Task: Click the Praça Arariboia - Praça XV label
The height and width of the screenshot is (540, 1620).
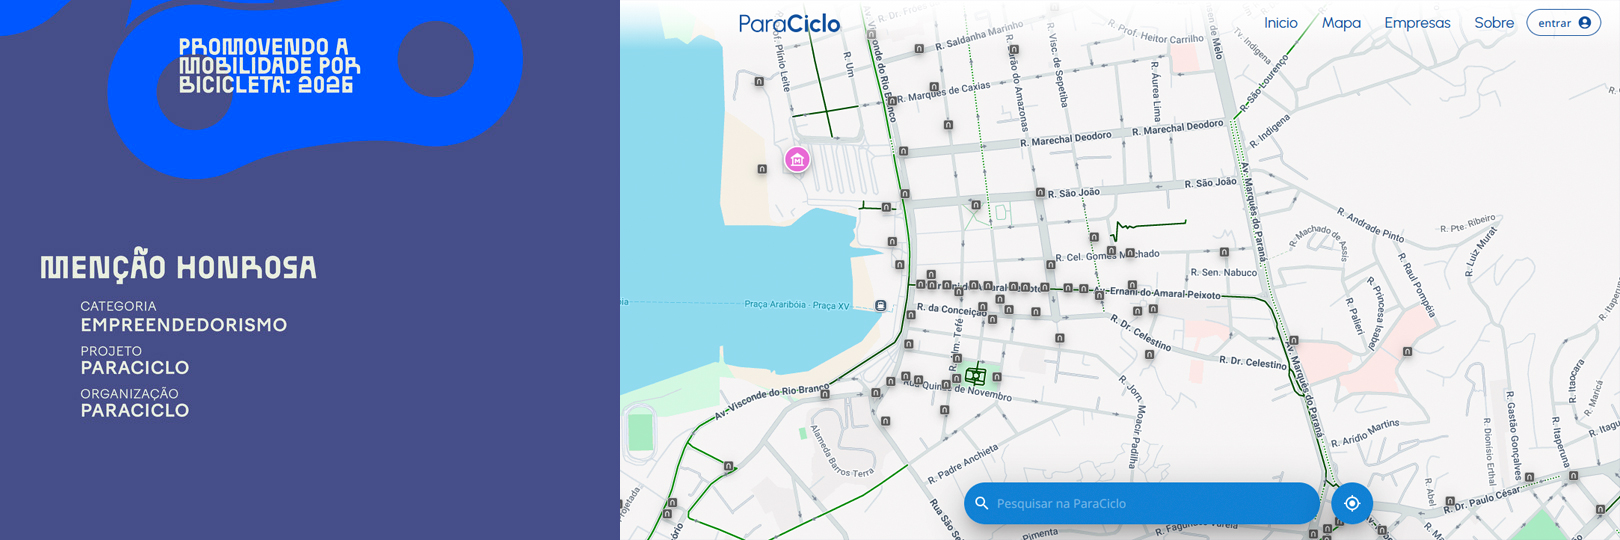Action: point(797,305)
